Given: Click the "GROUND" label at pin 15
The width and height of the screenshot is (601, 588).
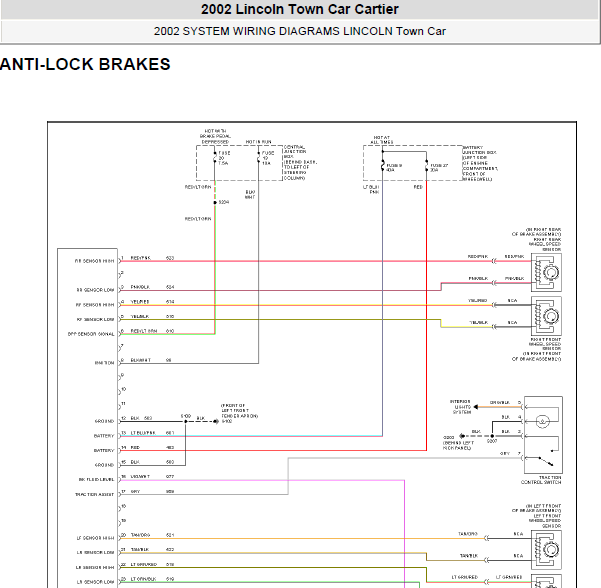Looking at the screenshot, I should [x=104, y=465].
